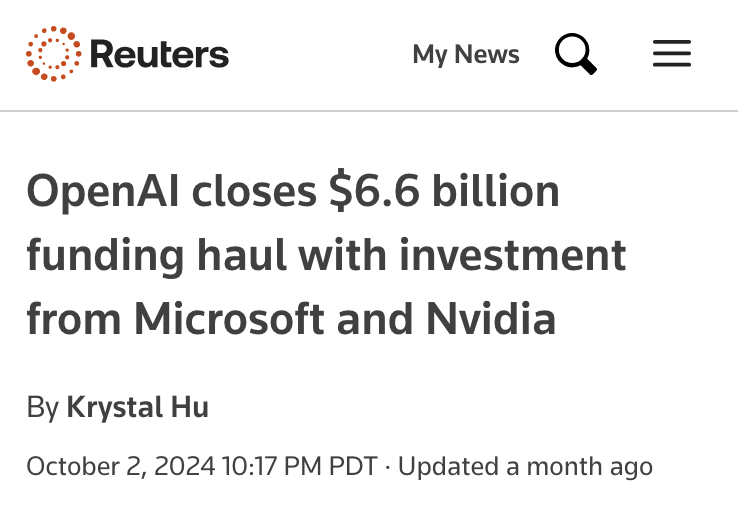Click 'from Microsoft and Nvidia' headline line

pos(291,319)
